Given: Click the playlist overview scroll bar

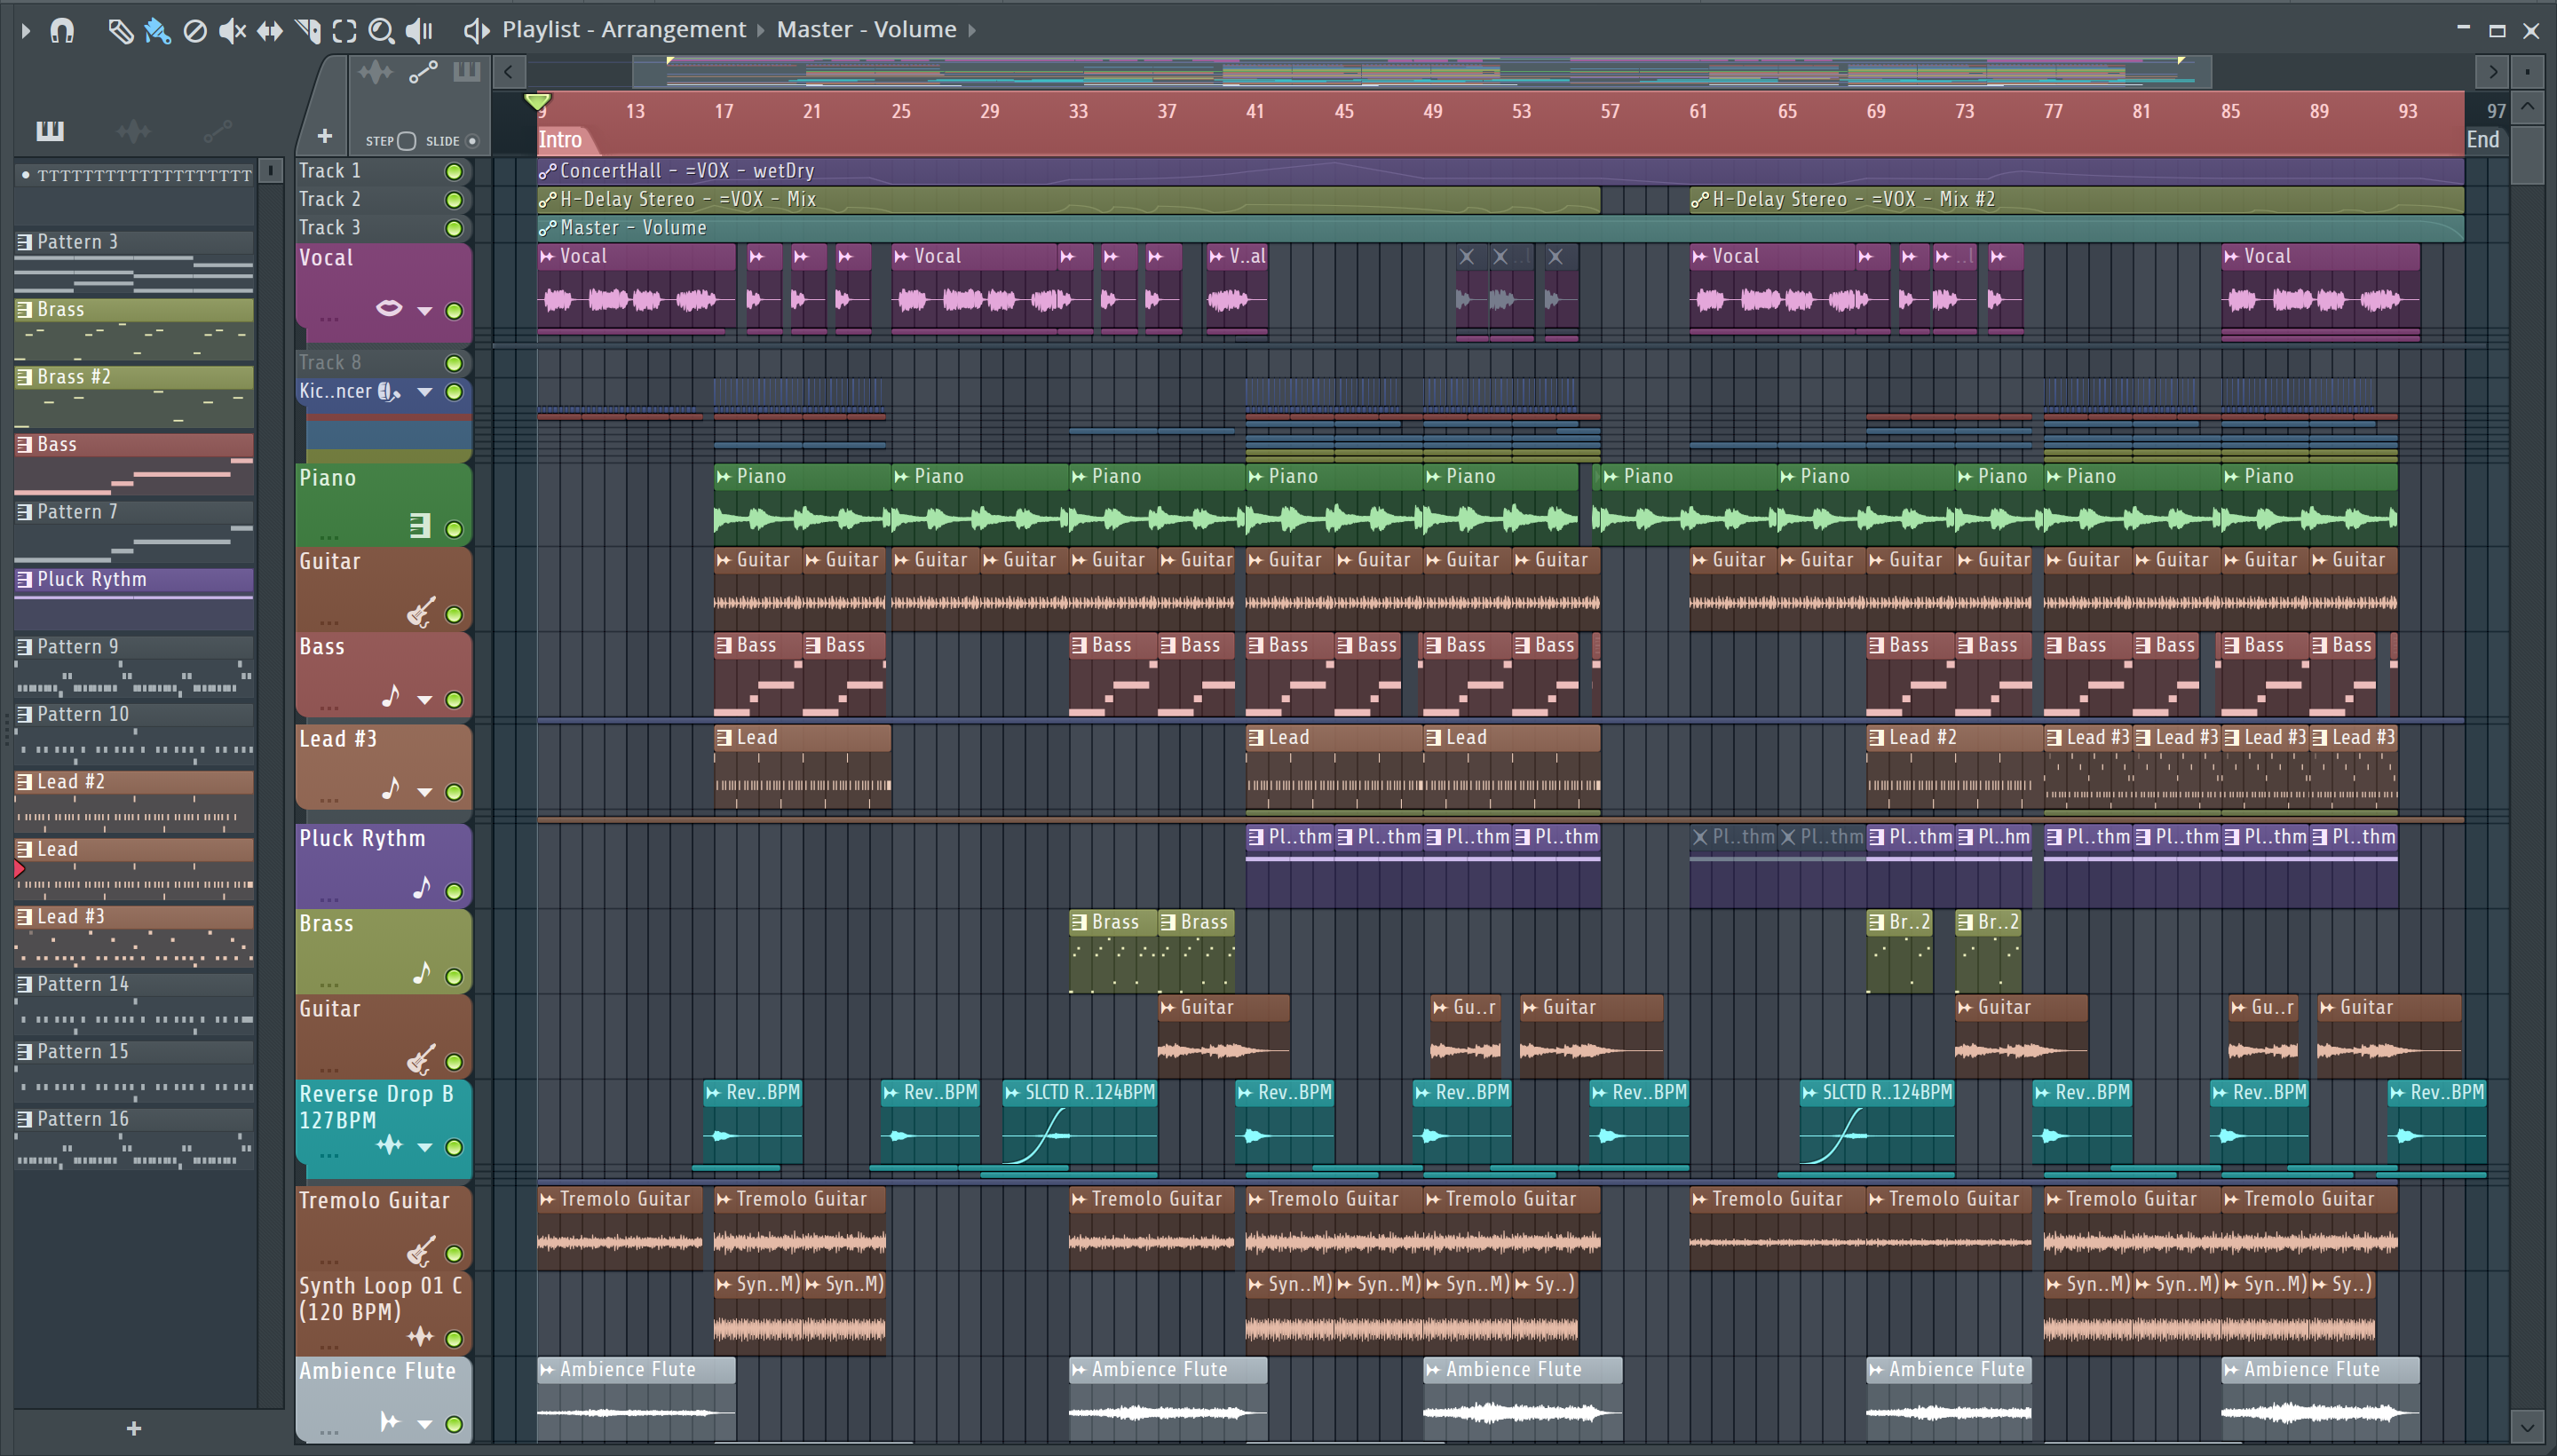Looking at the screenshot, I should pos(1421,72).
